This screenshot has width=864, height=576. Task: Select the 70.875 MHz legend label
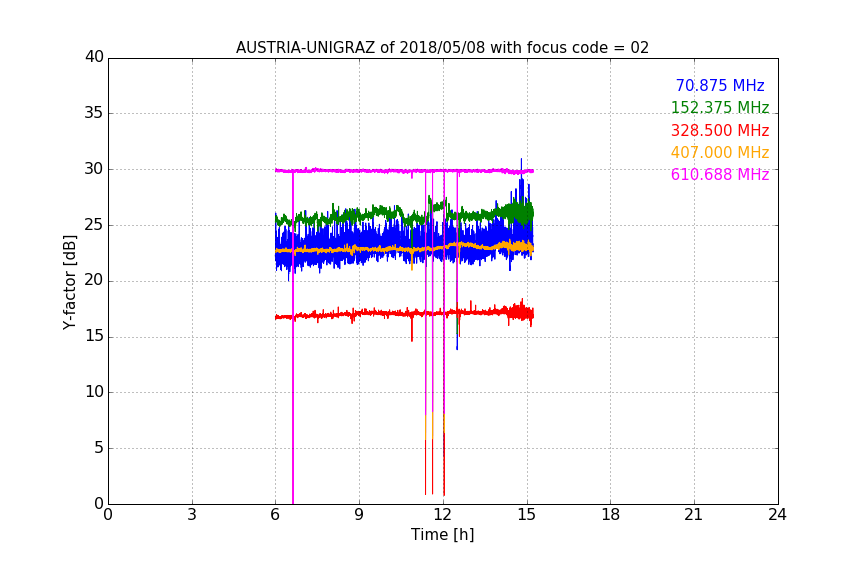720,85
